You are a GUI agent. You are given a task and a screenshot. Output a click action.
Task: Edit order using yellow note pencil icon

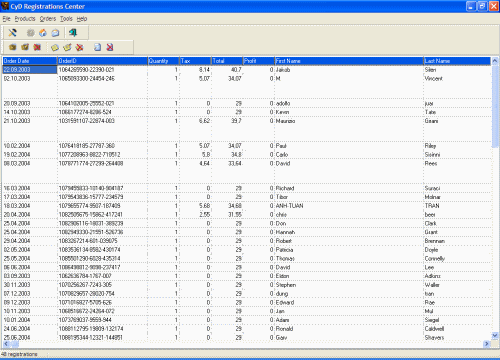pos(67,47)
